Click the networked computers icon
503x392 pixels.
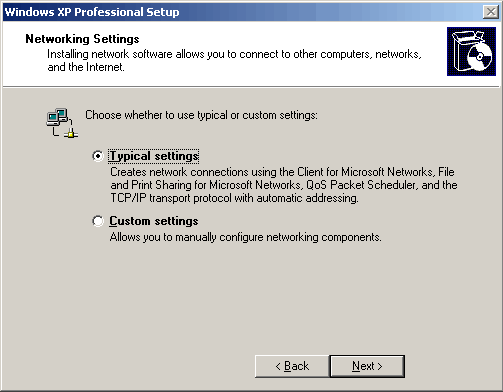pyautogui.click(x=62, y=123)
